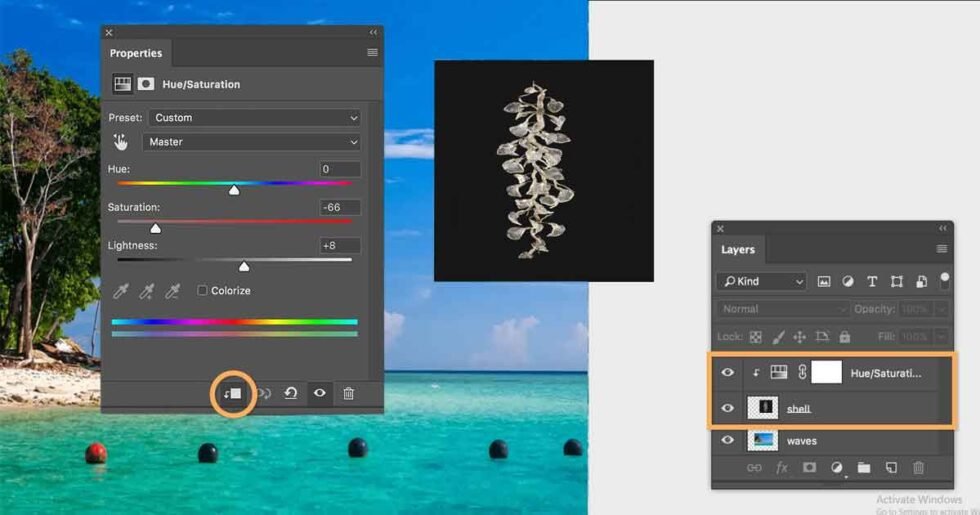Click the Saturation value field showing -66
Screen dimensions: 980x515
[x=340, y=208]
